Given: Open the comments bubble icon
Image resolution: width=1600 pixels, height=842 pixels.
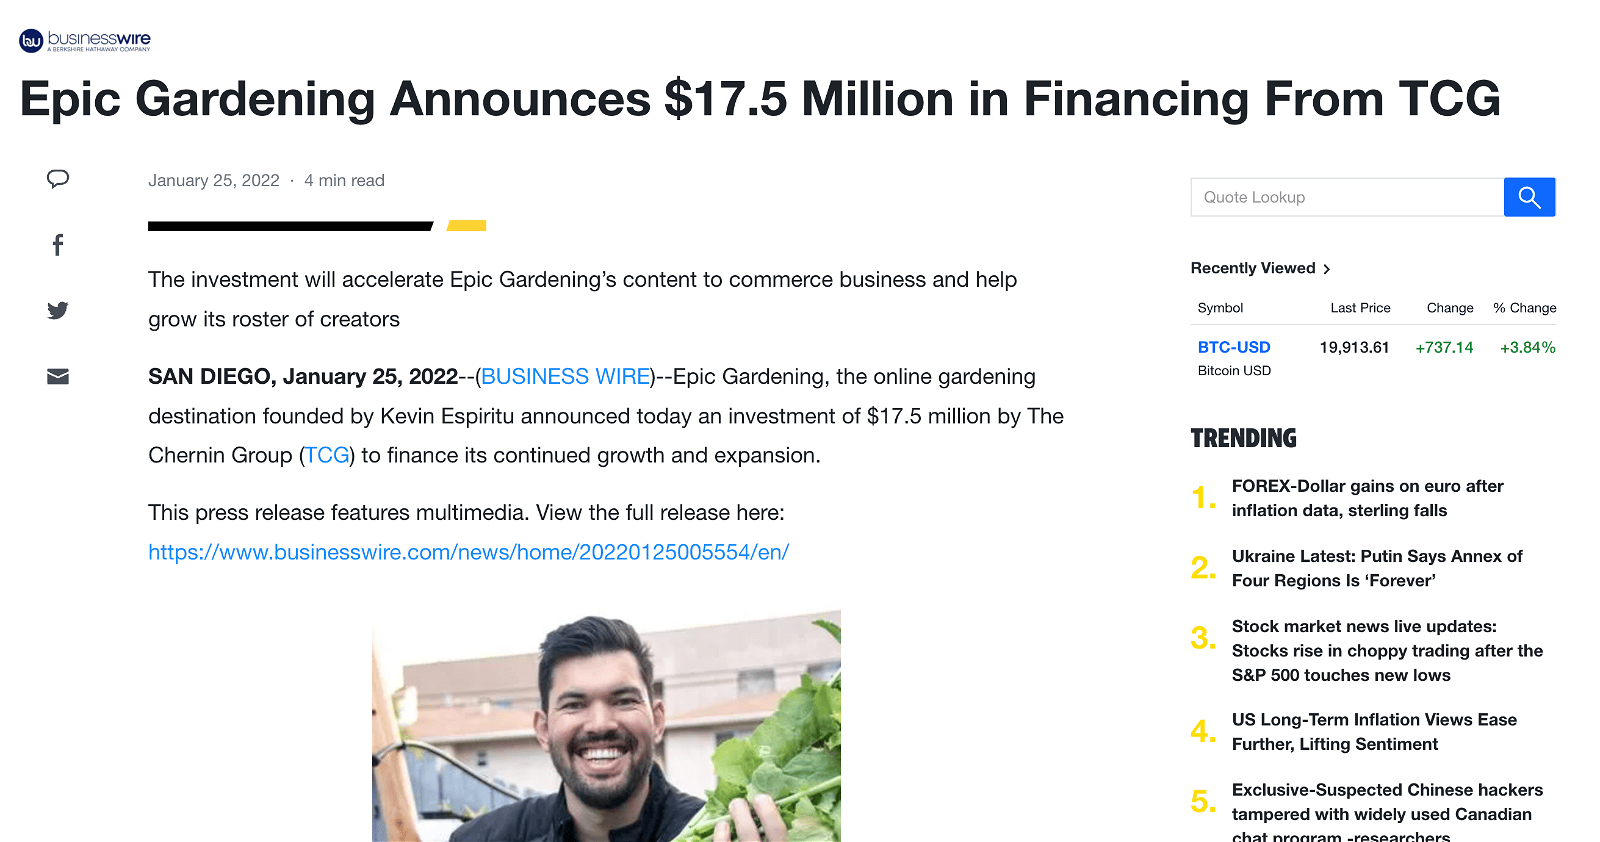Looking at the screenshot, I should 58,179.
